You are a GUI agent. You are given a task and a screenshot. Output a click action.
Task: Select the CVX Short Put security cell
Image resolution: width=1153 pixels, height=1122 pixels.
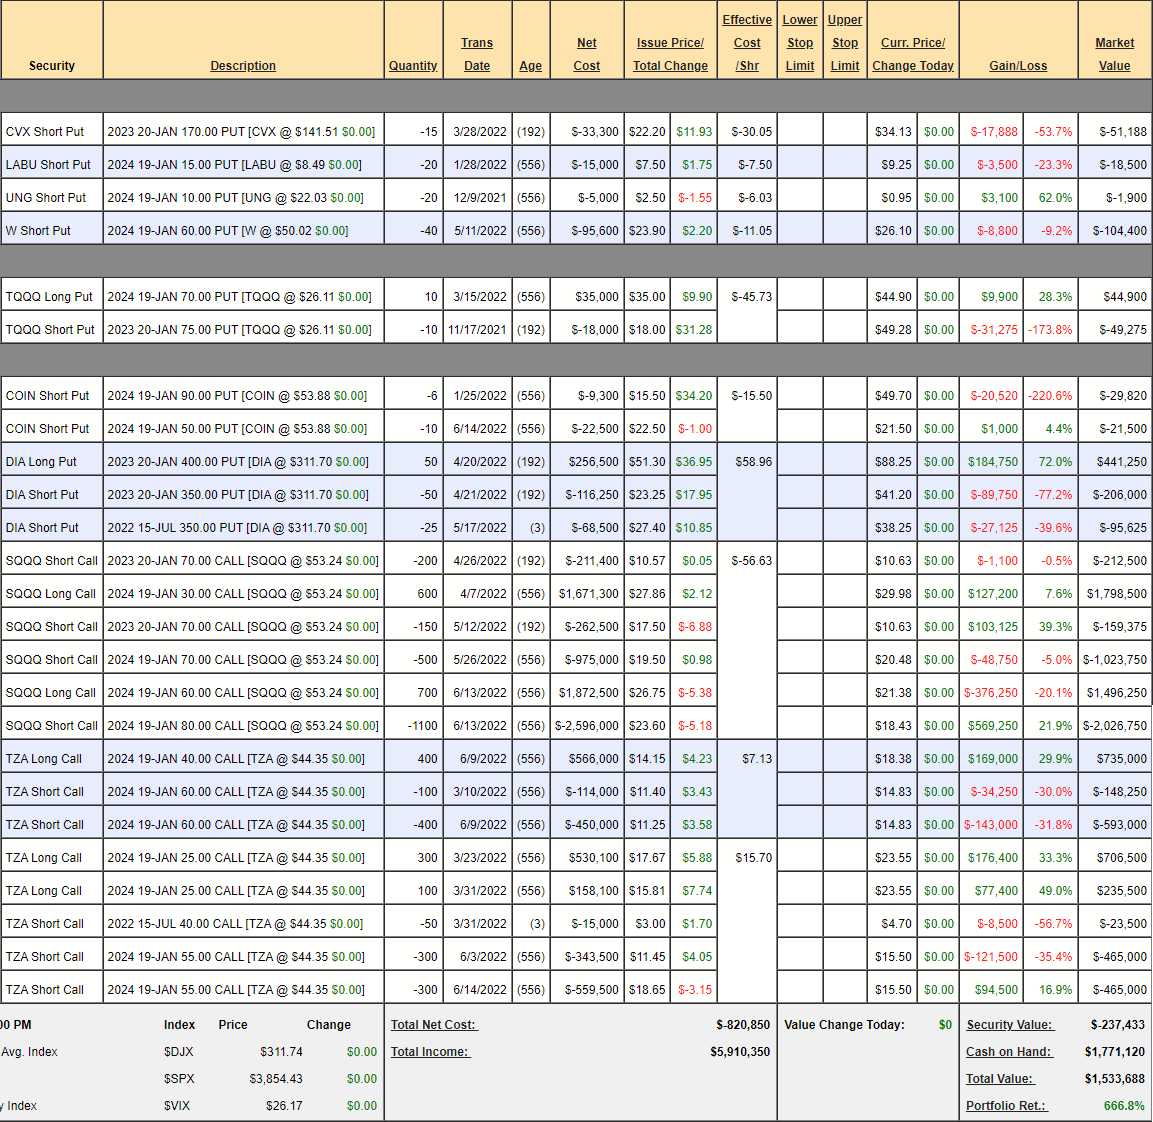(x=45, y=132)
